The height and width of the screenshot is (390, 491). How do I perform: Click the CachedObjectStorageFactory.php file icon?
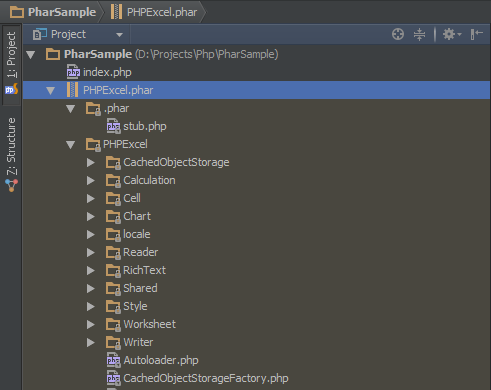pyautogui.click(x=113, y=378)
